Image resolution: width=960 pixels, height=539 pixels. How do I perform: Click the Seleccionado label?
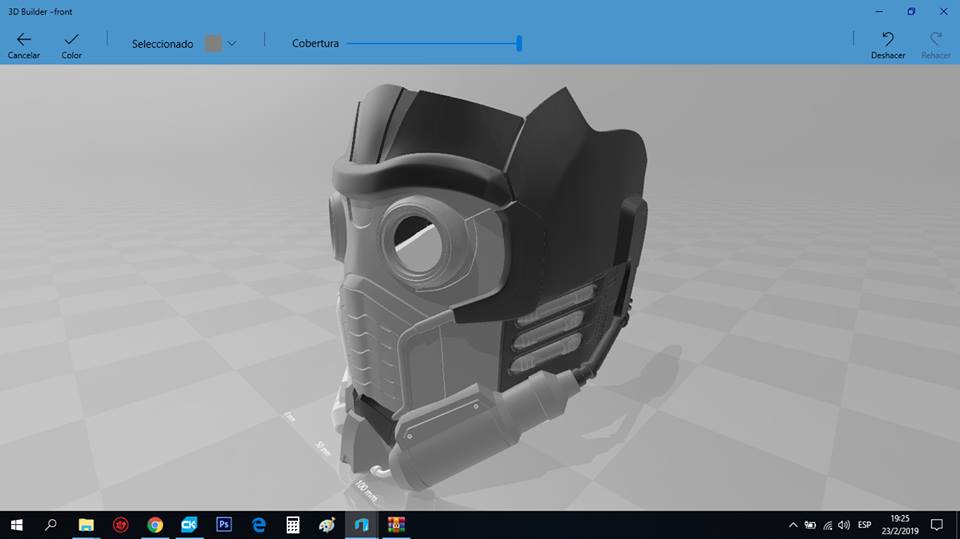pyautogui.click(x=162, y=44)
